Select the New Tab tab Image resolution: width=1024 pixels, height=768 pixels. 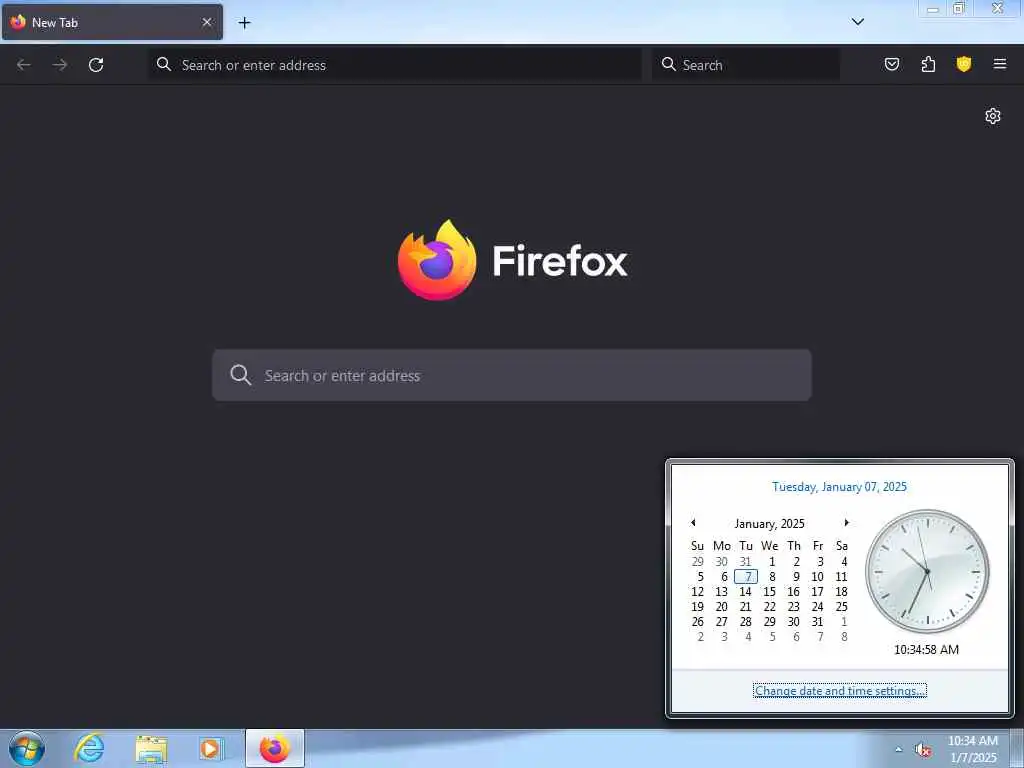(x=112, y=22)
